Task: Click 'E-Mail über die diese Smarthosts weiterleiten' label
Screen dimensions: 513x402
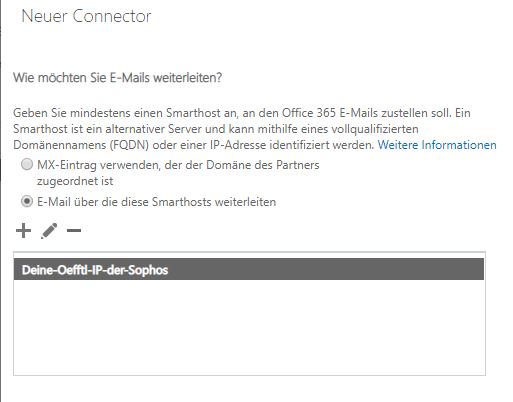Action: point(156,202)
